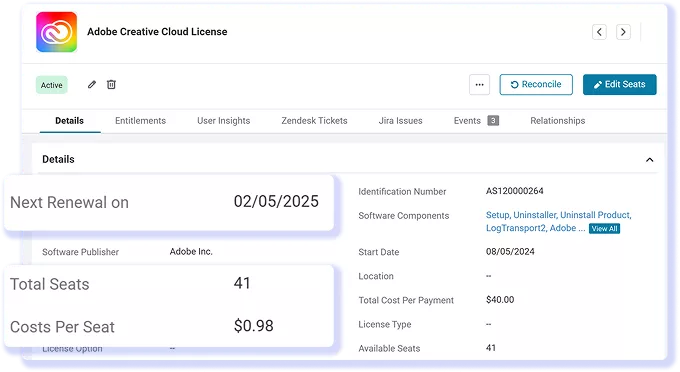
Task: Click the Total Cost Per Payment label
Action: tap(406, 300)
